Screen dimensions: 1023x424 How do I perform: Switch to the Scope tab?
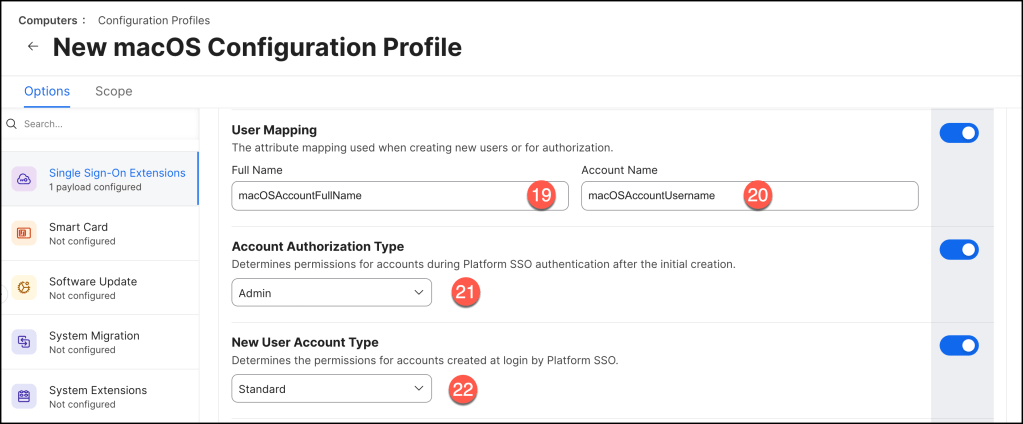[113, 91]
